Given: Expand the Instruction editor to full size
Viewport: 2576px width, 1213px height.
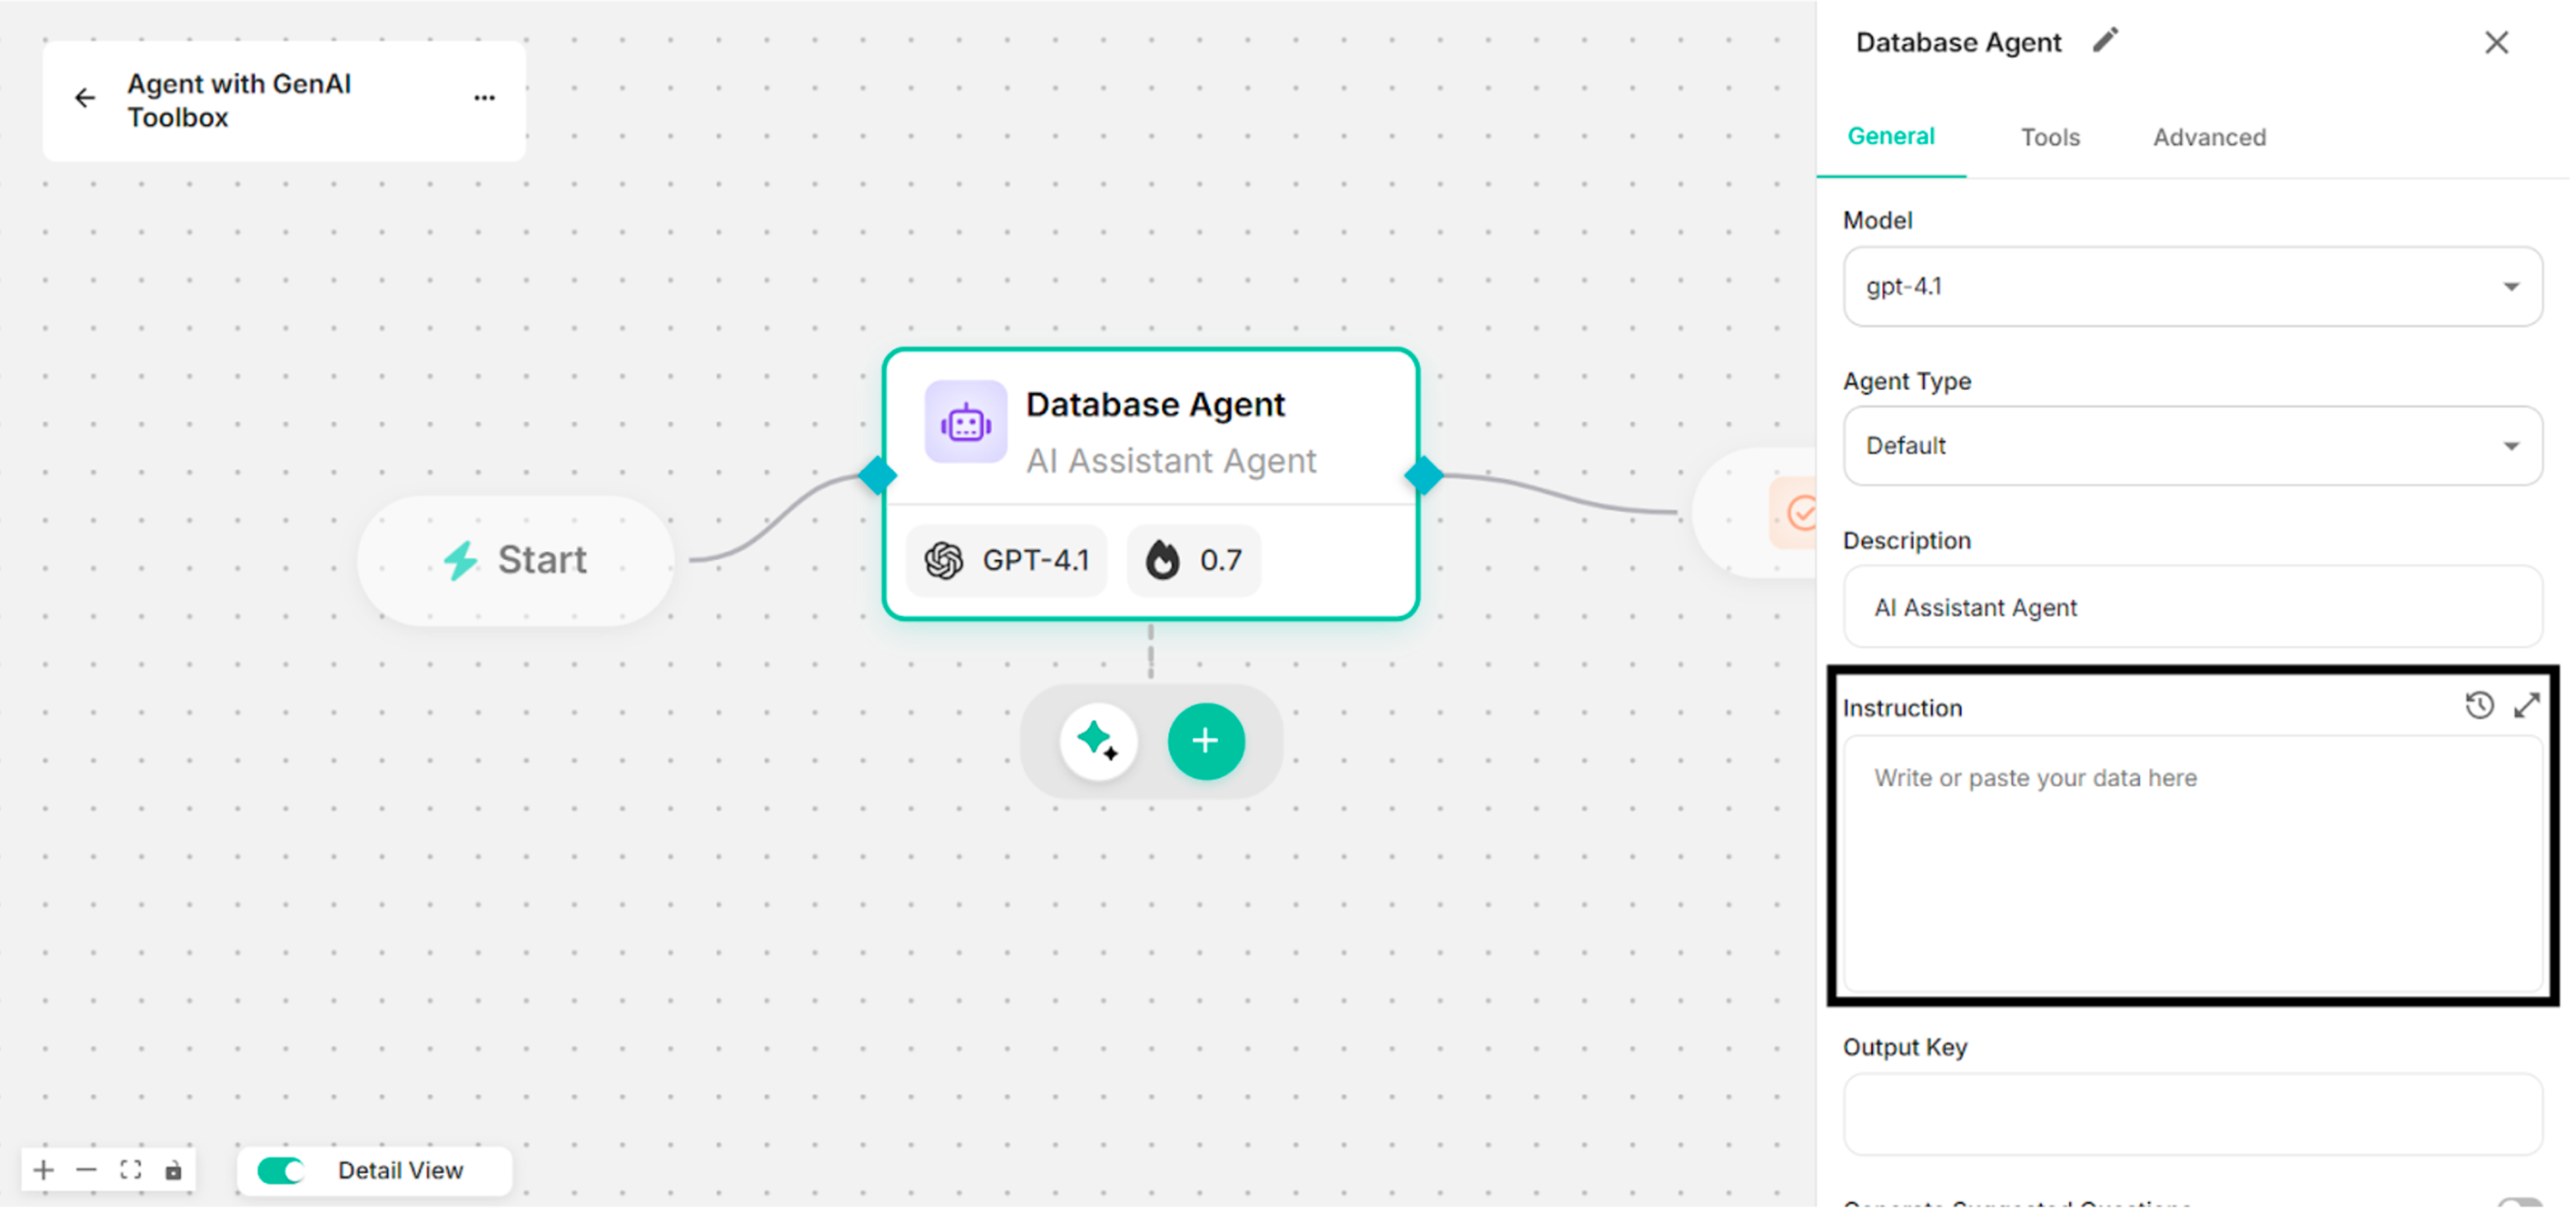Looking at the screenshot, I should point(2527,706).
